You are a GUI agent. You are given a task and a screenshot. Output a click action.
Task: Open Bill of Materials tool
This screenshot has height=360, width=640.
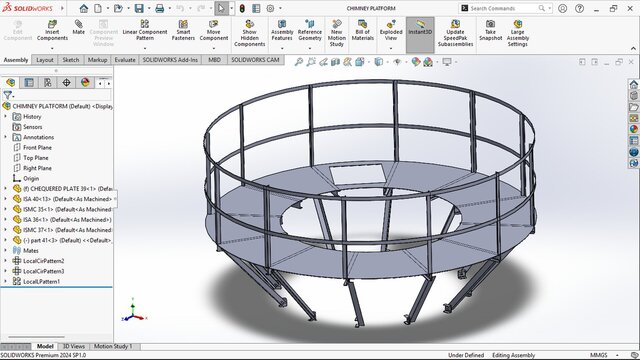[362, 31]
